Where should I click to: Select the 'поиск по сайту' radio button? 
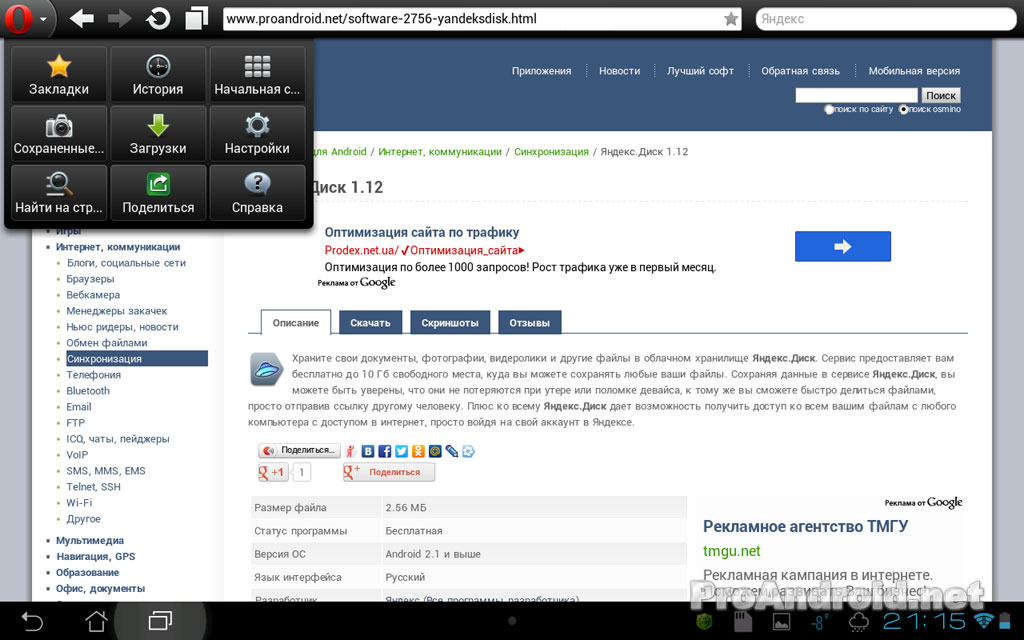829,110
